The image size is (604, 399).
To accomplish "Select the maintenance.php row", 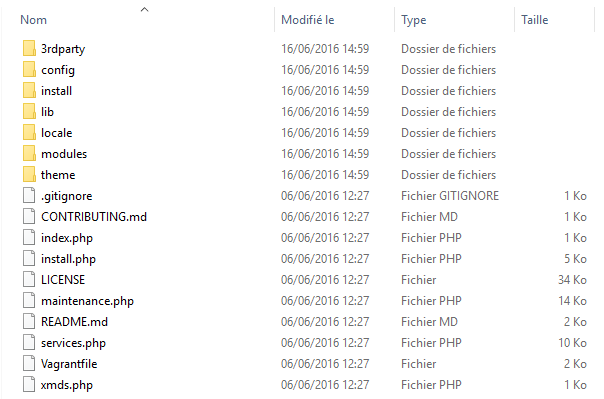I will click(304, 301).
